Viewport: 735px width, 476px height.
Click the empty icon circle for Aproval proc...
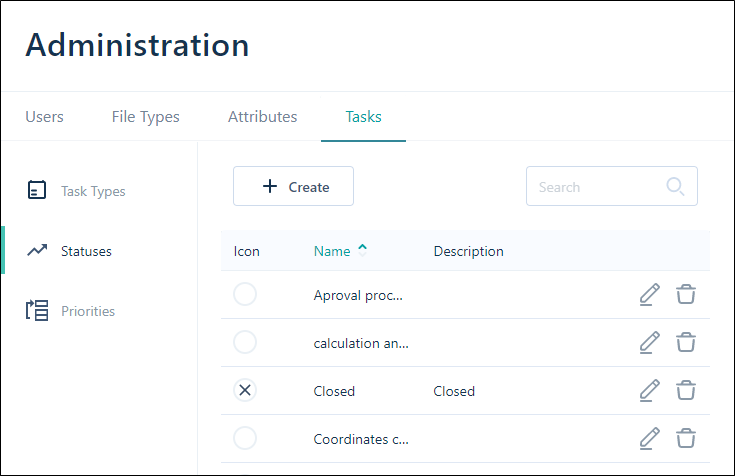coord(245,295)
